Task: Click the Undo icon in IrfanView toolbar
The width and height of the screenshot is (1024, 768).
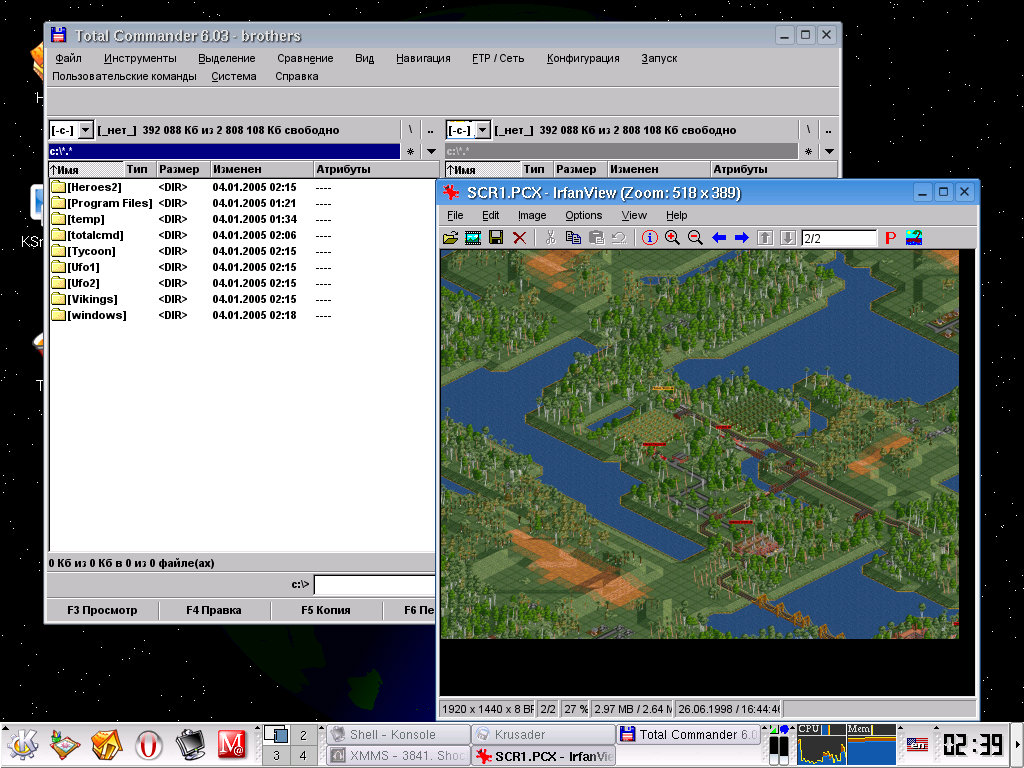Action: 619,238
